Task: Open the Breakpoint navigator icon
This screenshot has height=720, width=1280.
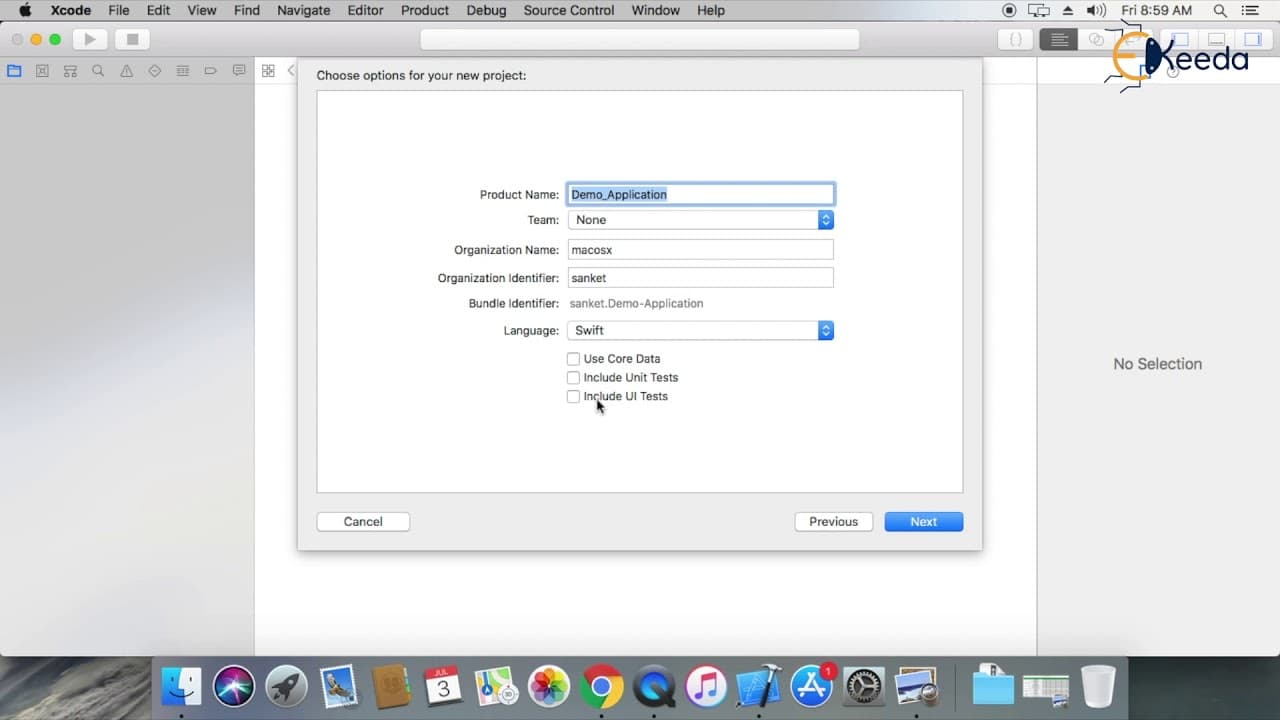Action: click(x=210, y=71)
